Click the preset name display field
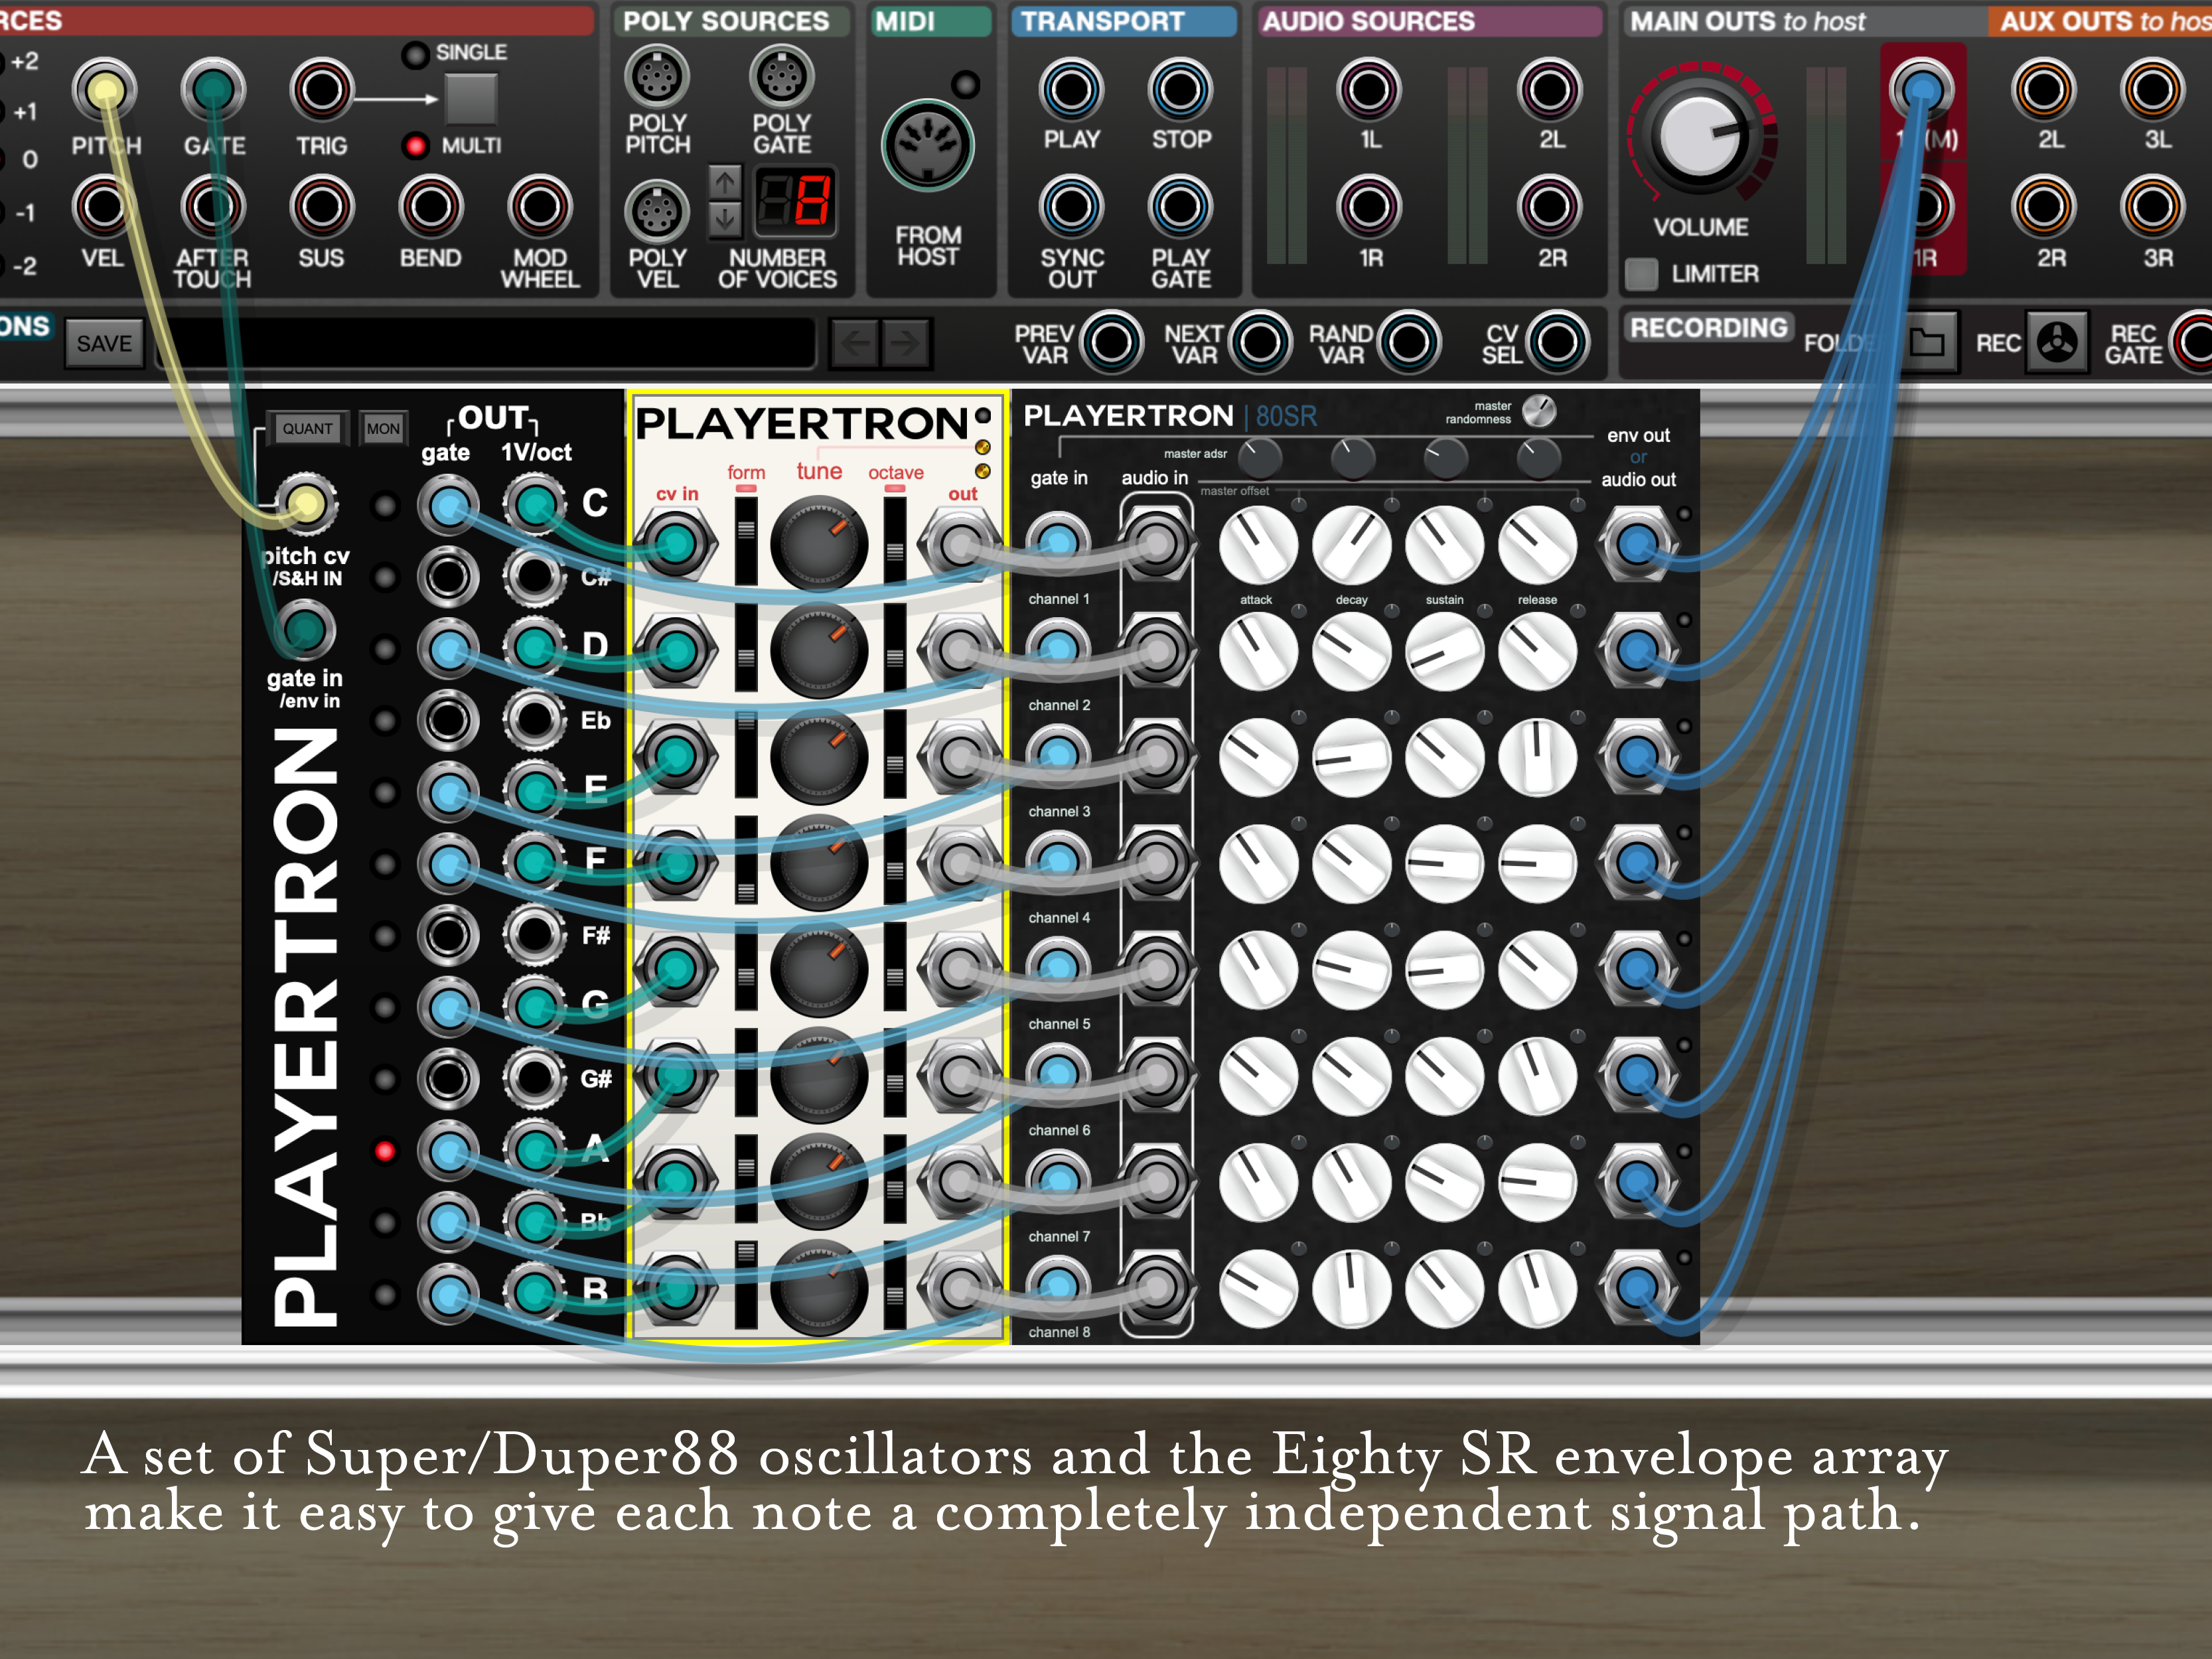The image size is (2212, 1659). (x=485, y=343)
